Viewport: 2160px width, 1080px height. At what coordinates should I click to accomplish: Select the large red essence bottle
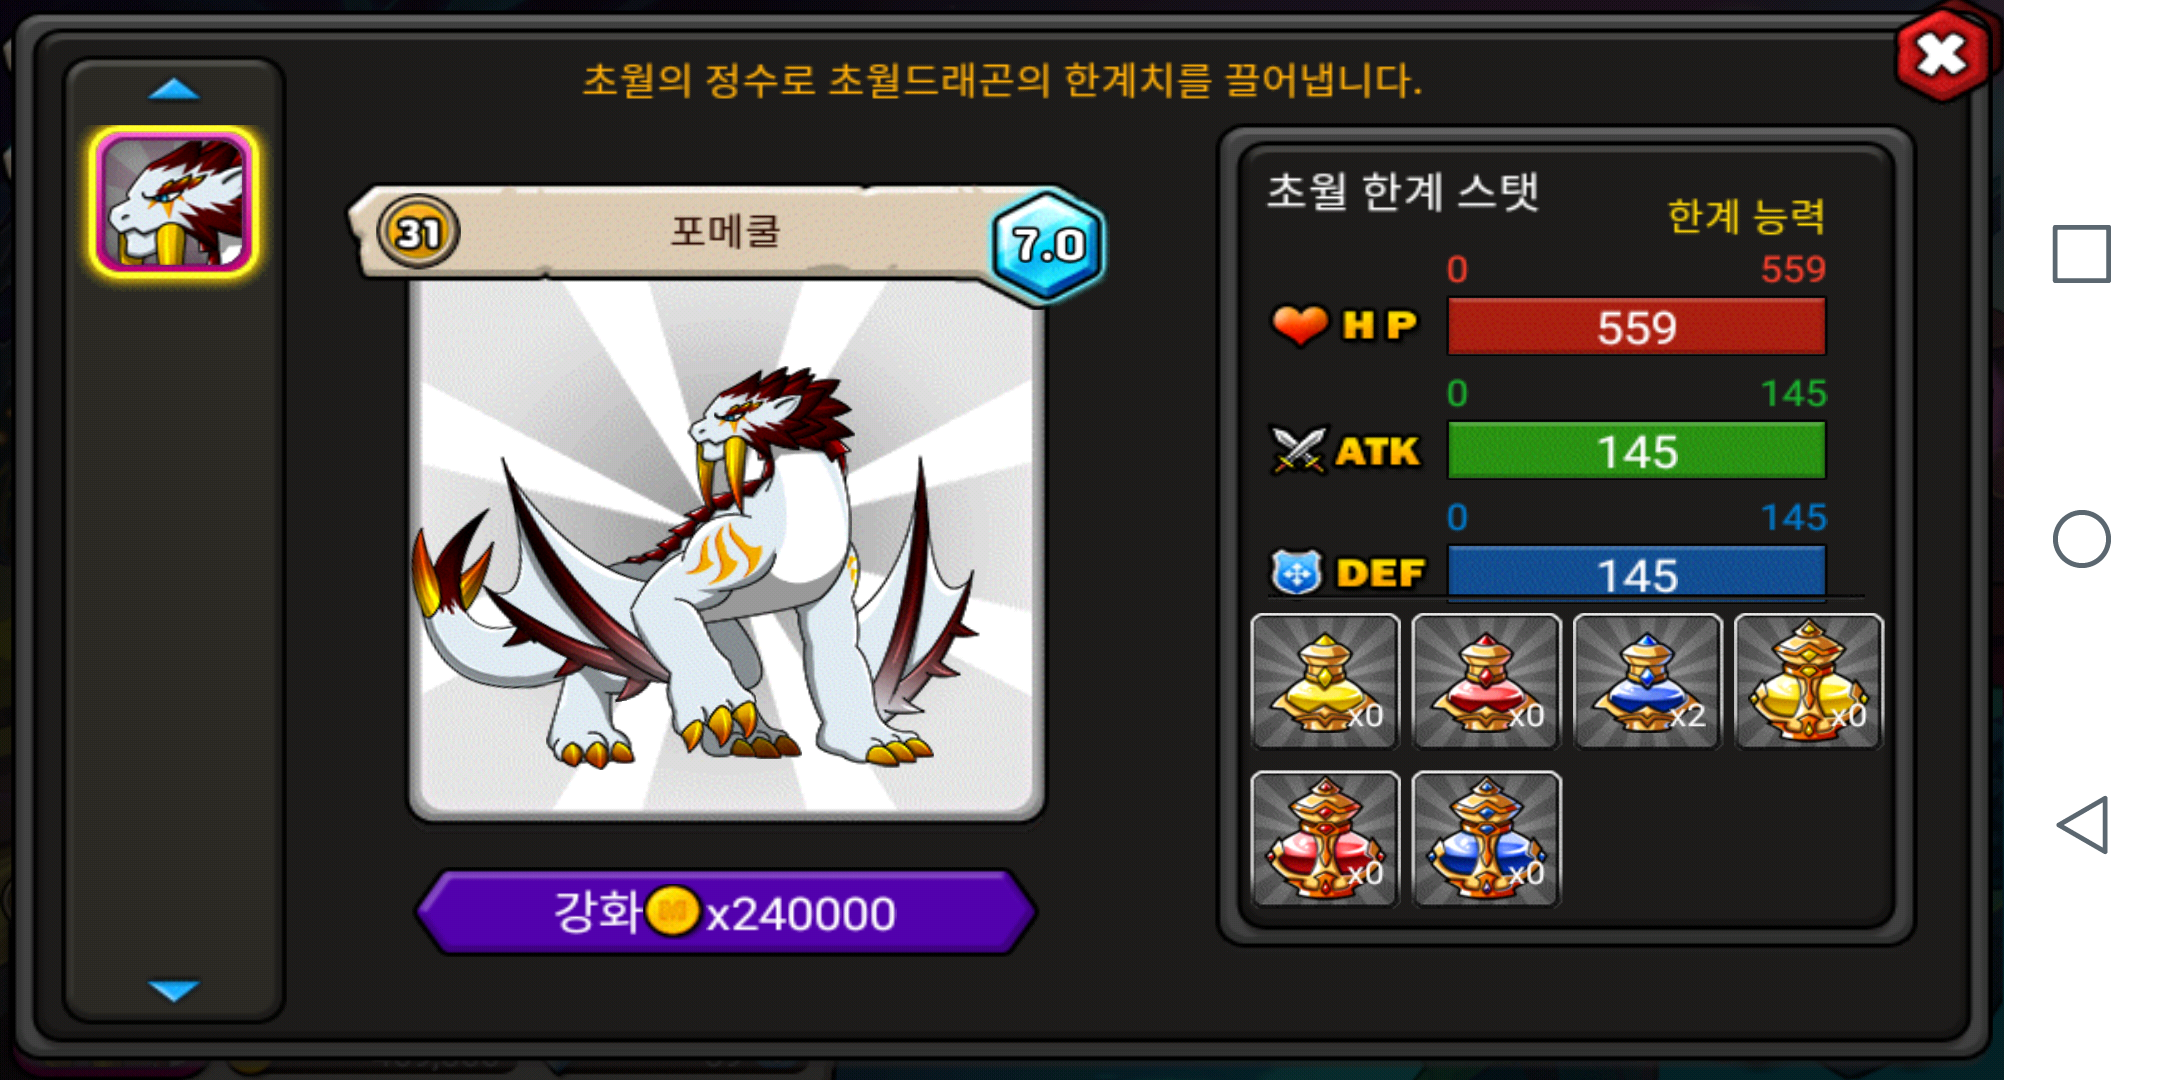1325,839
